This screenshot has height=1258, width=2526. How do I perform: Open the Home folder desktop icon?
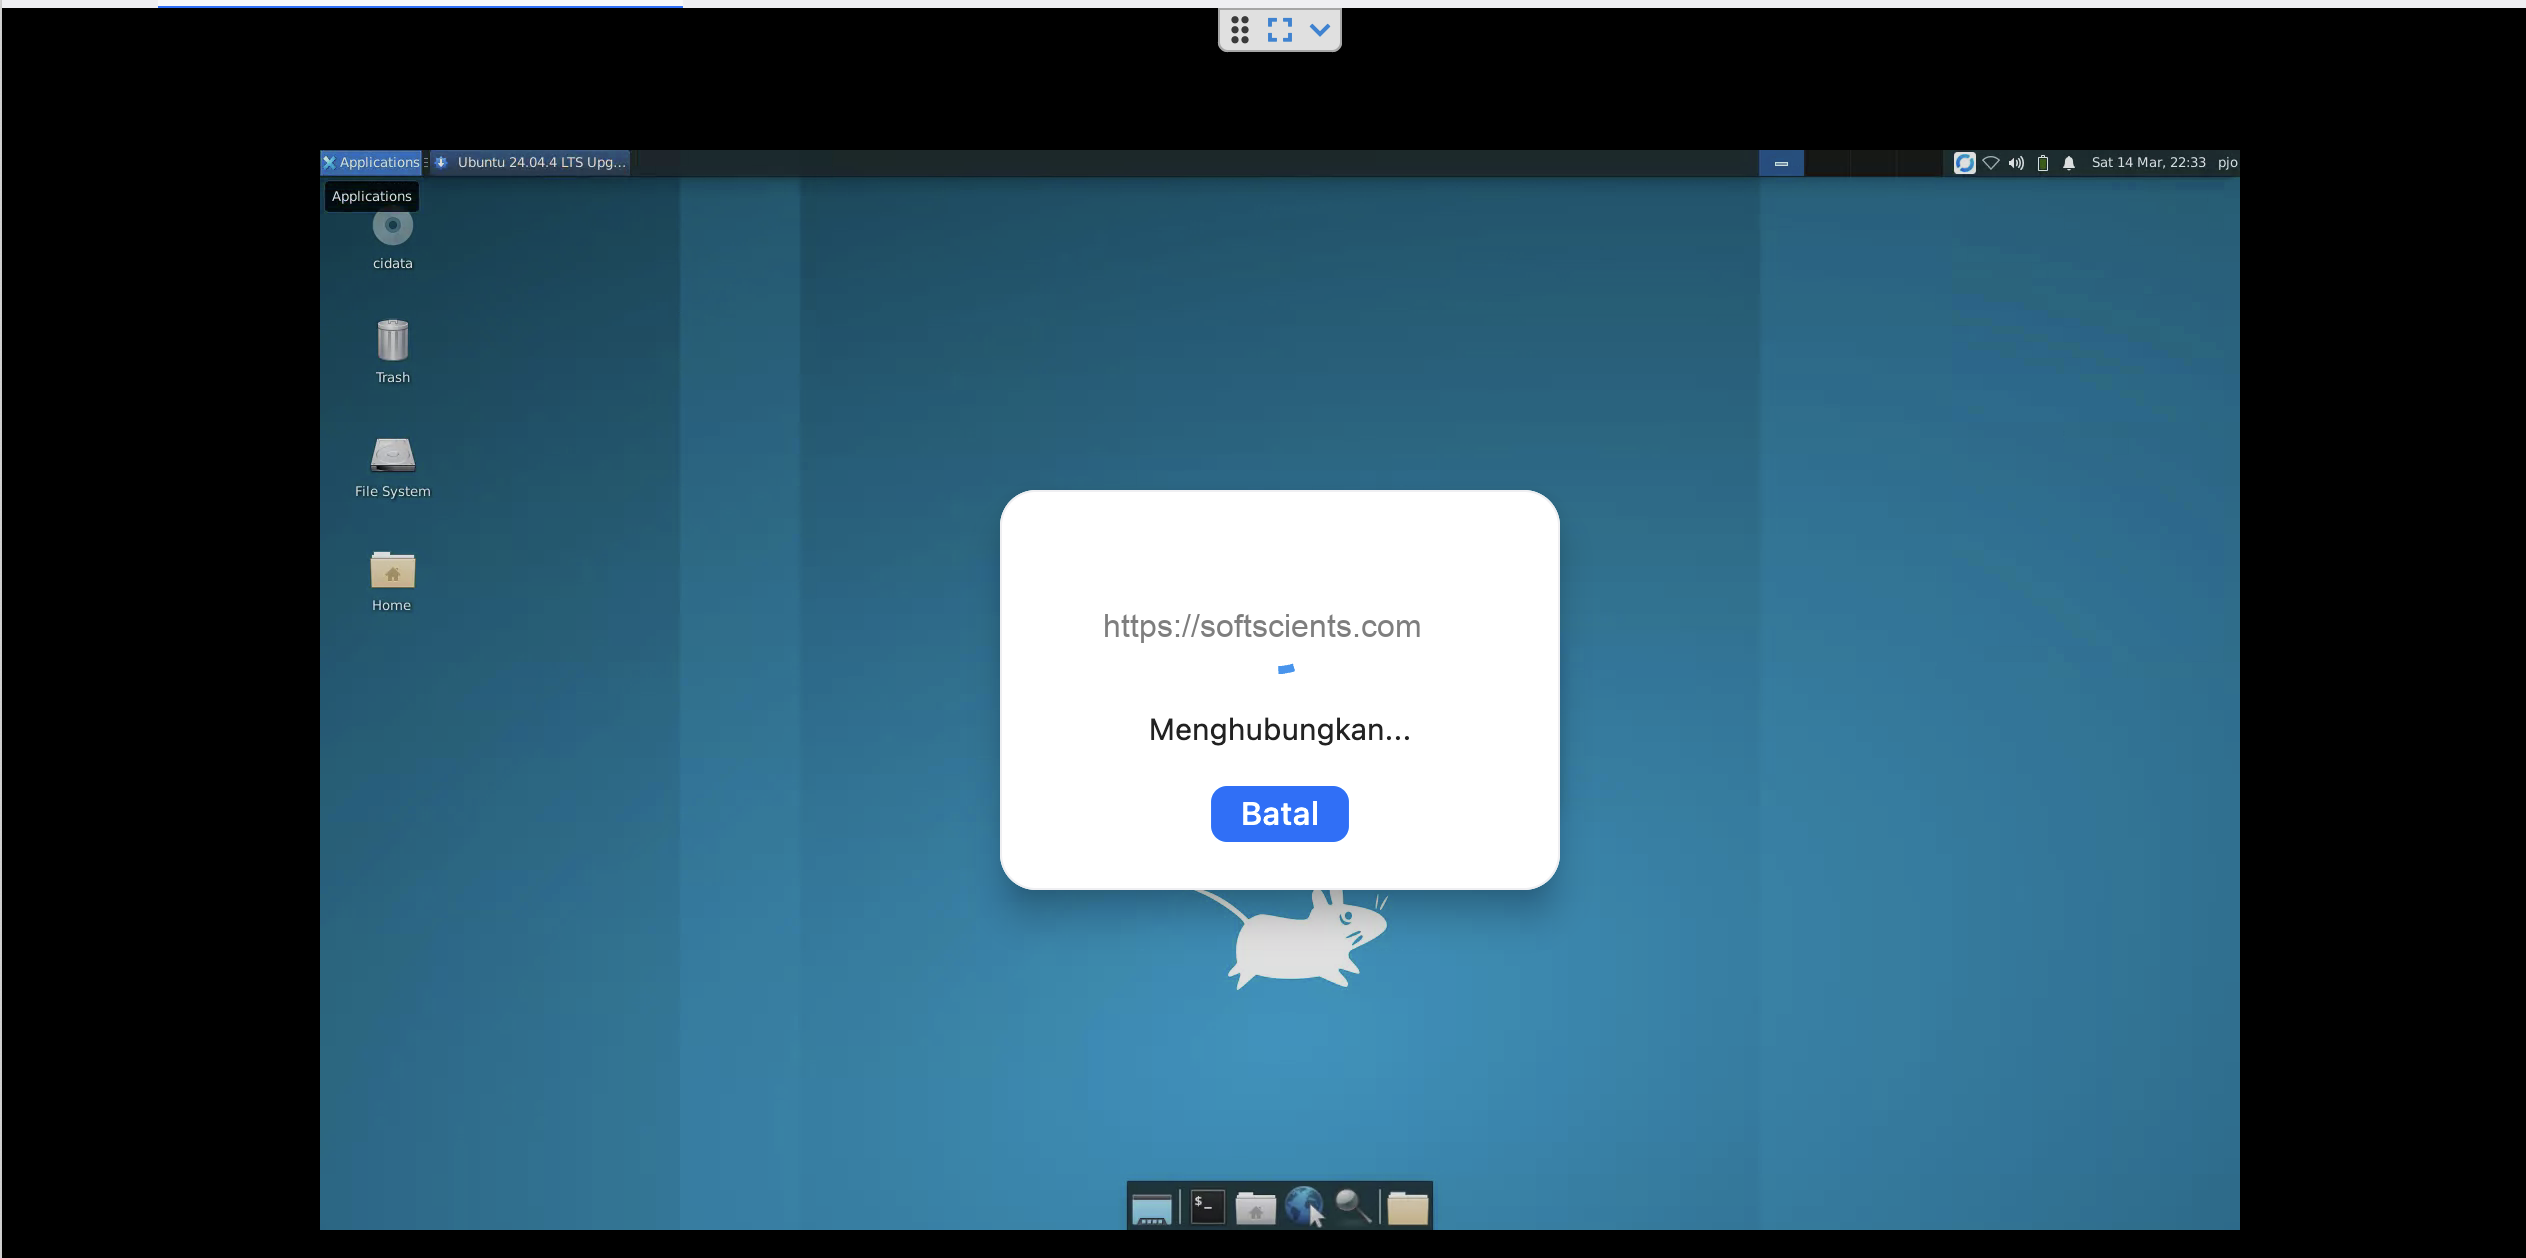click(x=392, y=571)
